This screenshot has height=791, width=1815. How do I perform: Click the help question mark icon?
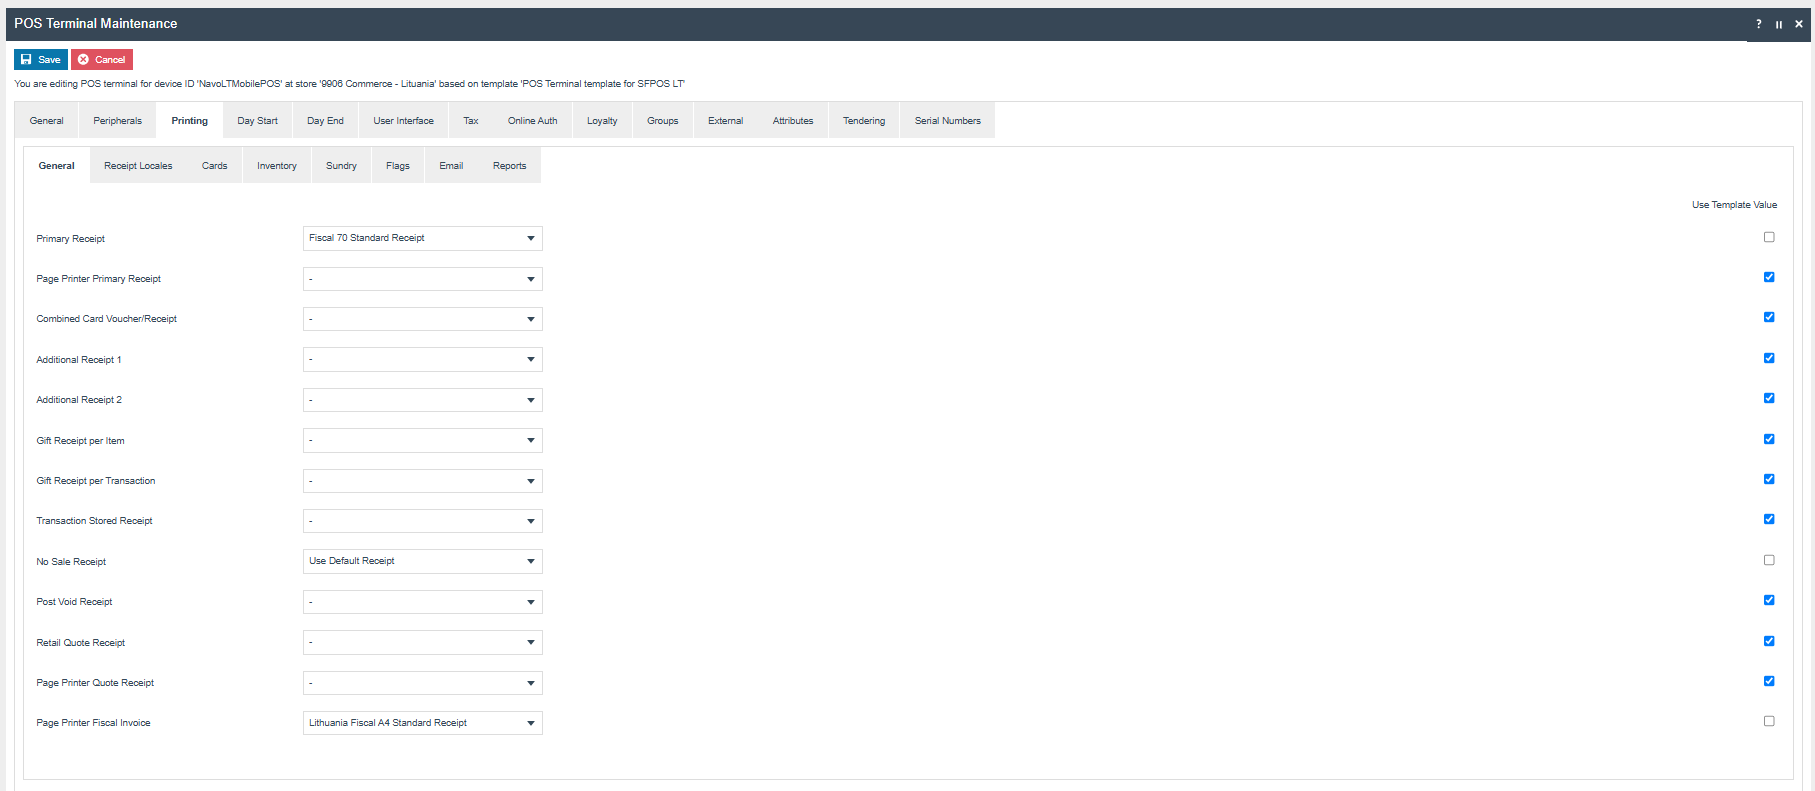coord(1759,24)
